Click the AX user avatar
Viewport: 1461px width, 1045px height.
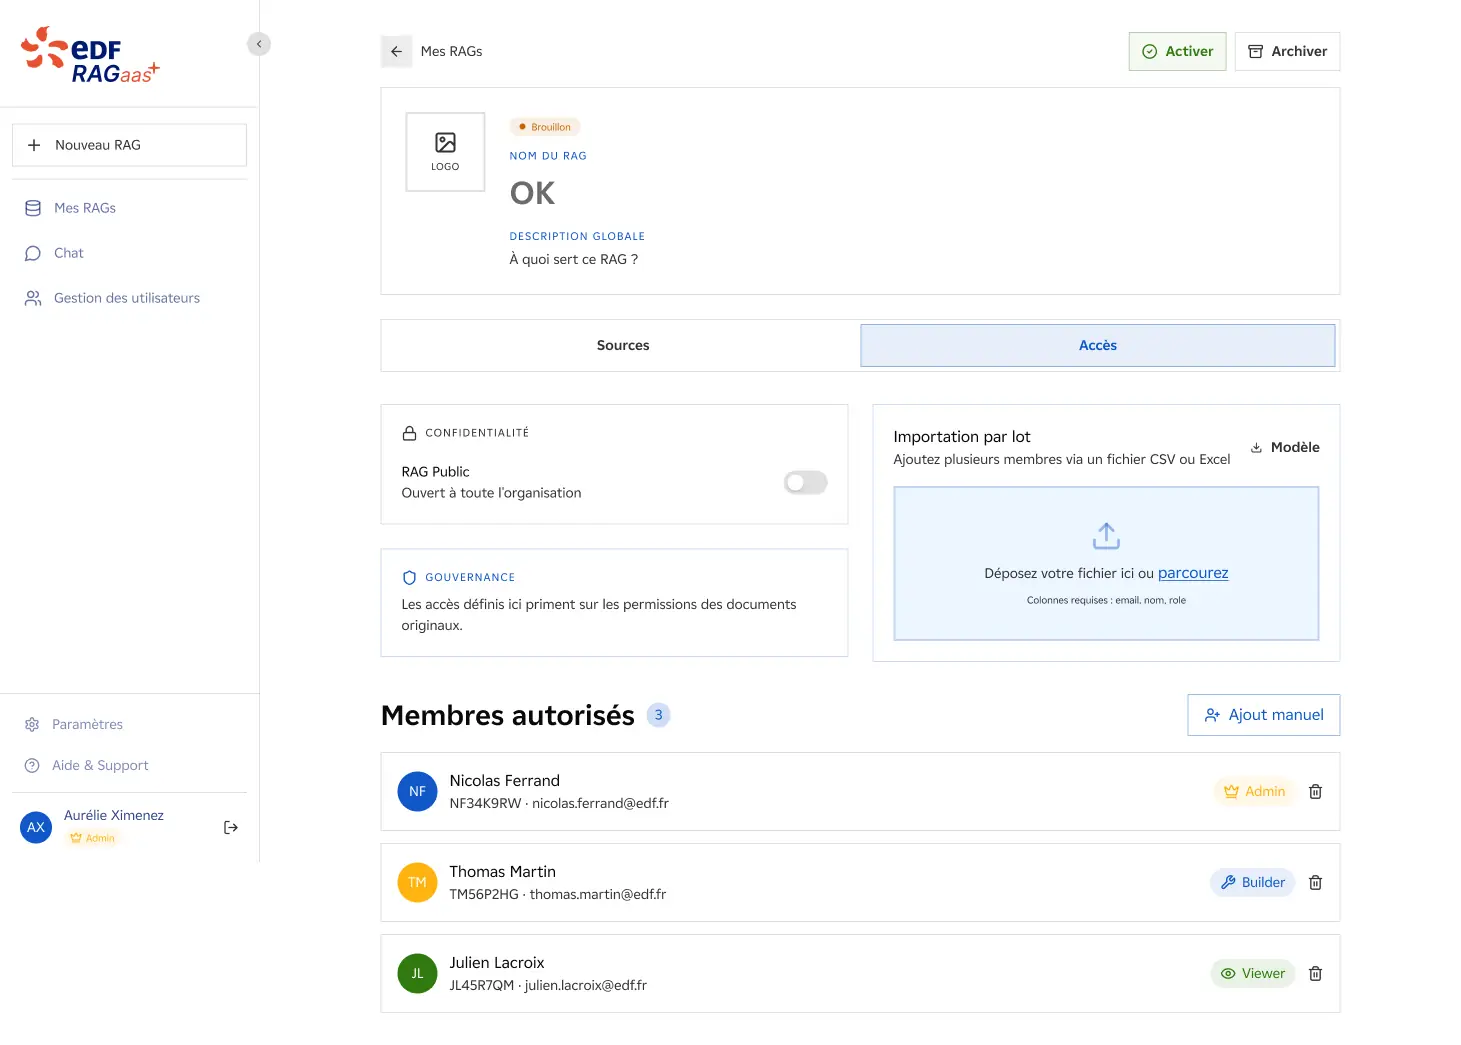tap(36, 827)
